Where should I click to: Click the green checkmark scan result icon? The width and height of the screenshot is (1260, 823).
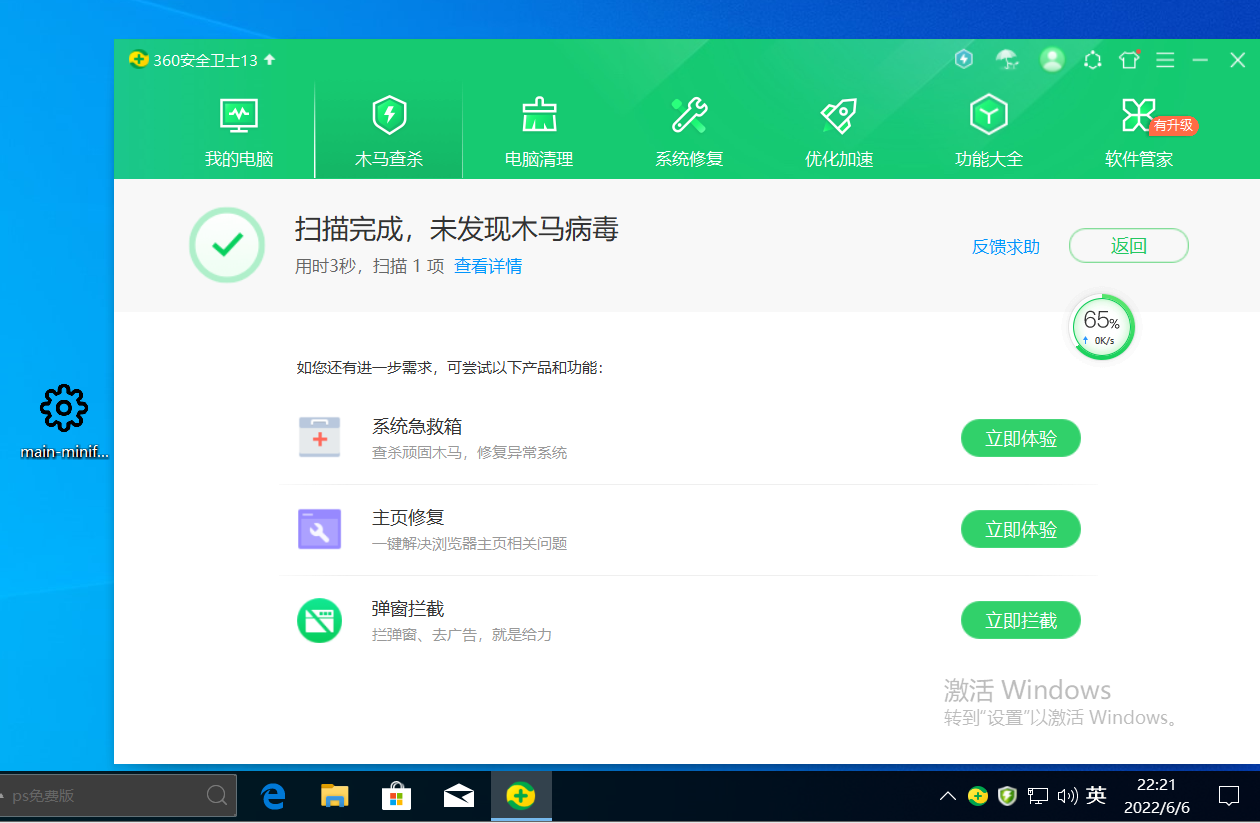[x=227, y=245]
